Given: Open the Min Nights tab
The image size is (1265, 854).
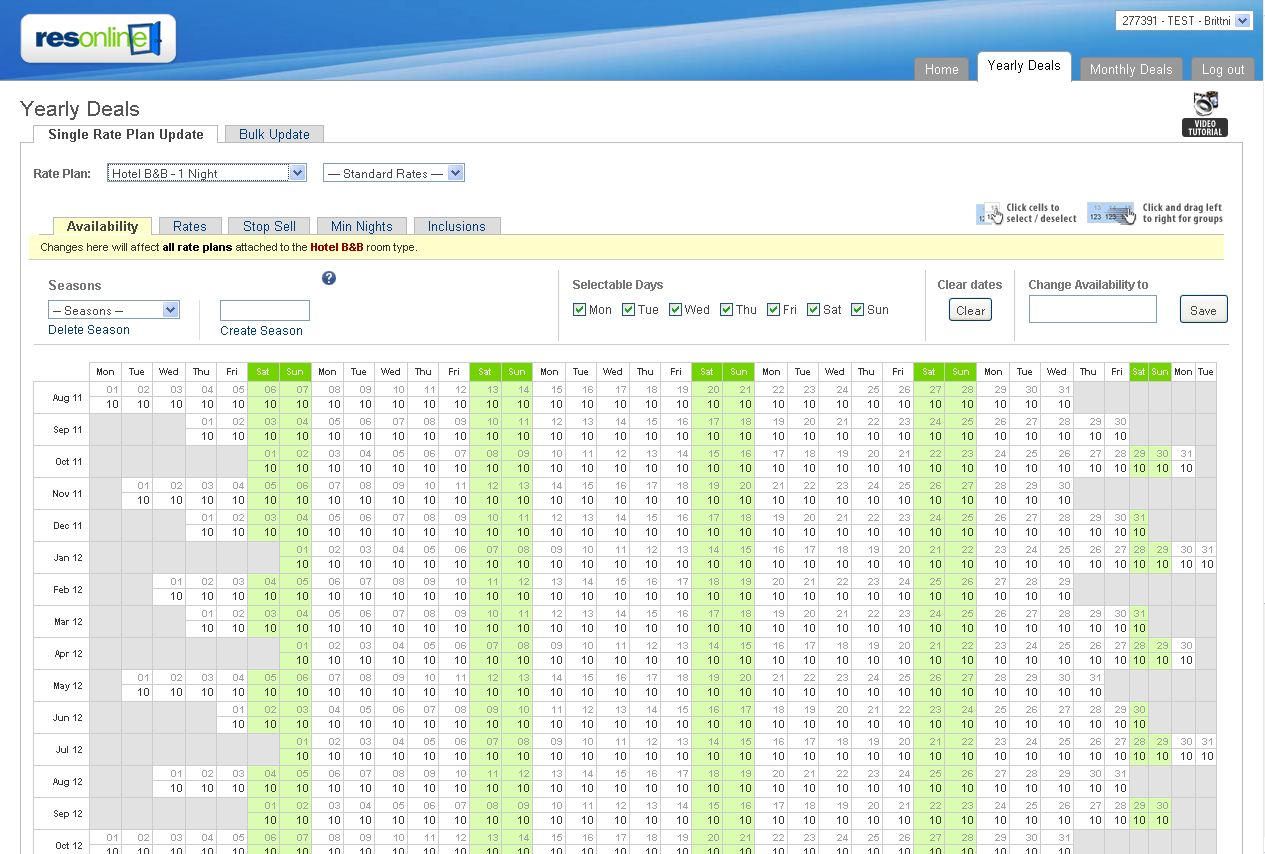Looking at the screenshot, I should (x=362, y=226).
